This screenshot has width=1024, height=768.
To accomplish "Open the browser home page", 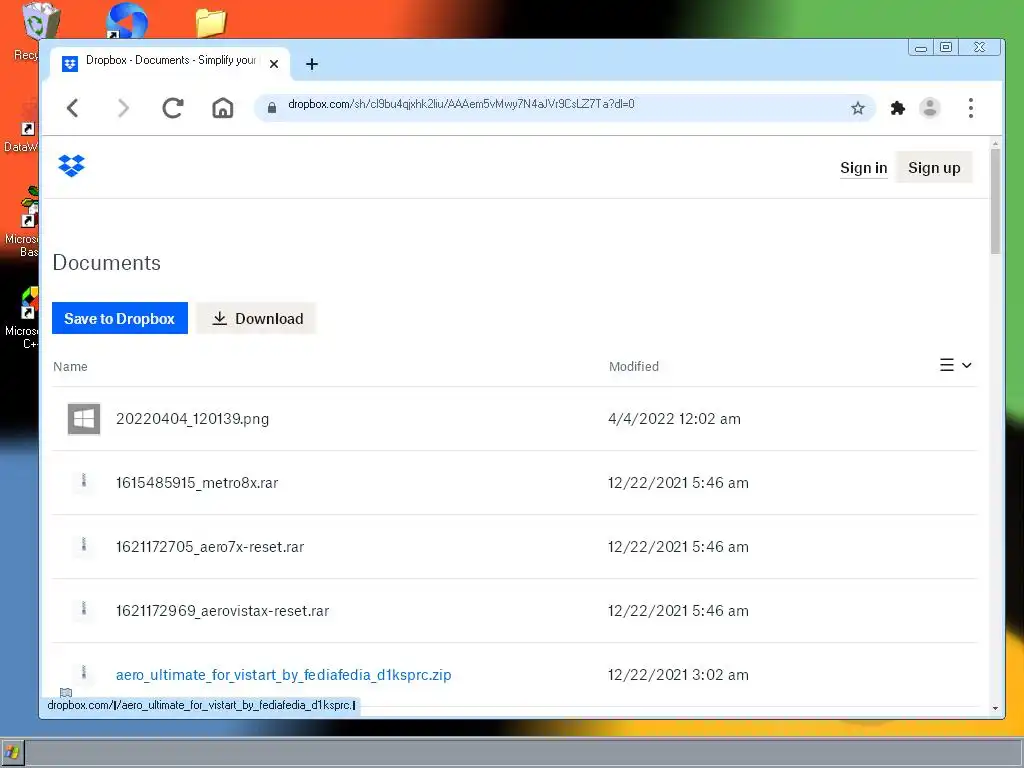I will coord(223,108).
